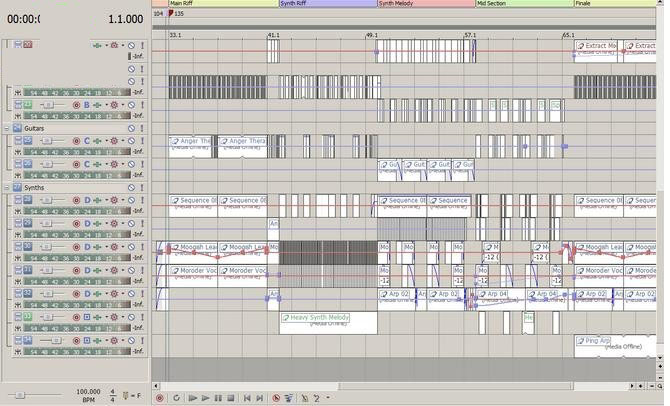Click the Stop transport button
This screenshot has width=670, height=406.
(x=231, y=398)
